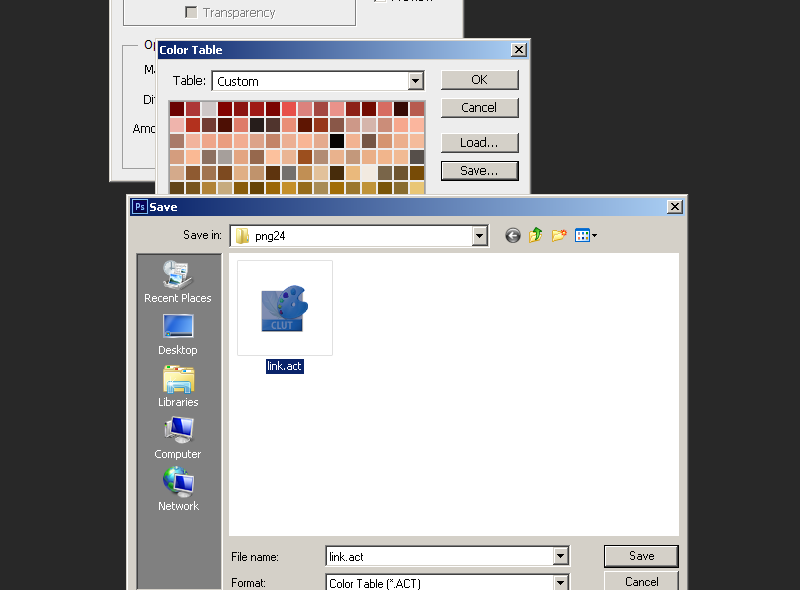
Task: Folder icon in Save in box
Action: pyautogui.click(x=242, y=236)
